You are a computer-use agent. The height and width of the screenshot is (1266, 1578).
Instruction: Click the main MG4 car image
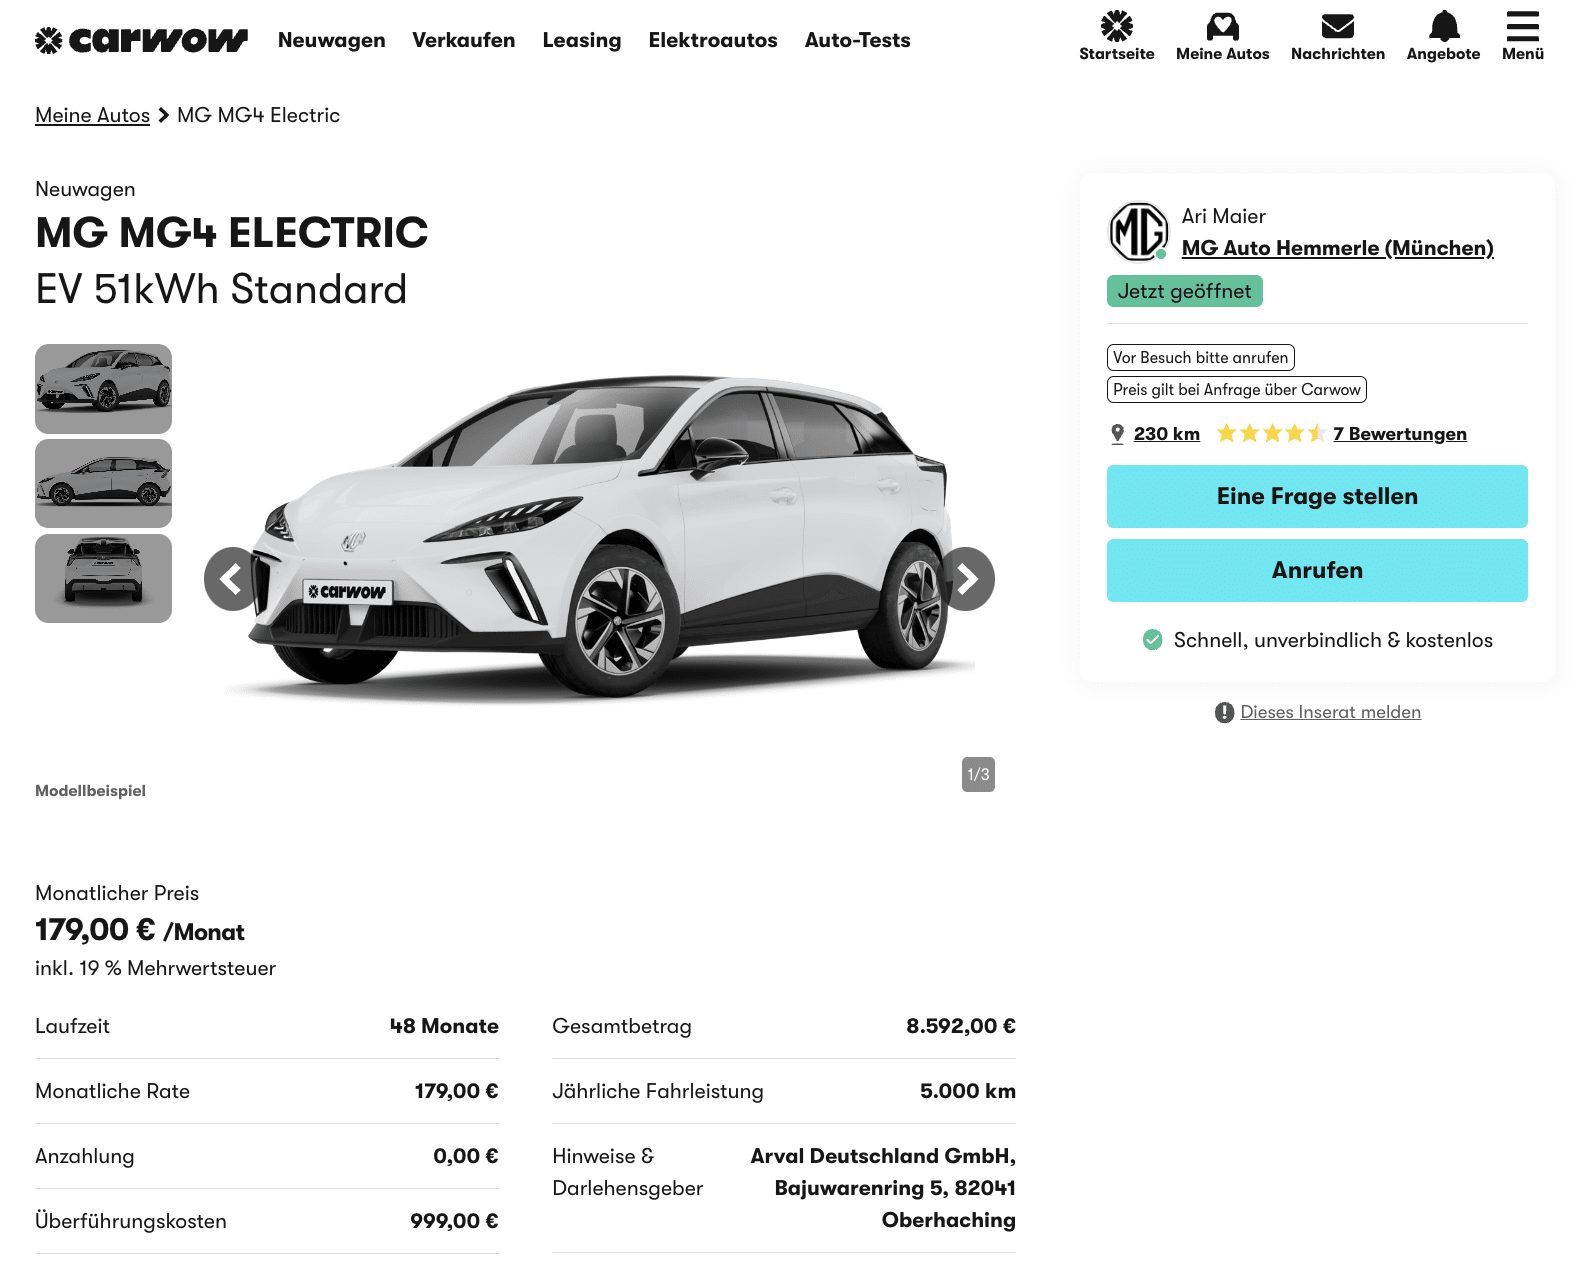pos(600,540)
